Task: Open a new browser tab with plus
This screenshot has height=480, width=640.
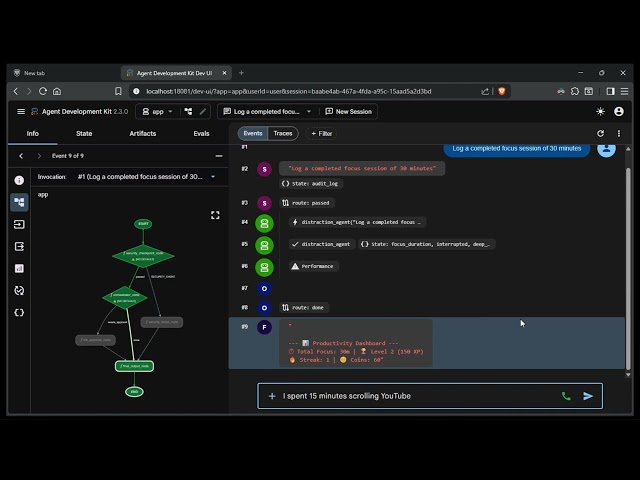Action: click(241, 73)
